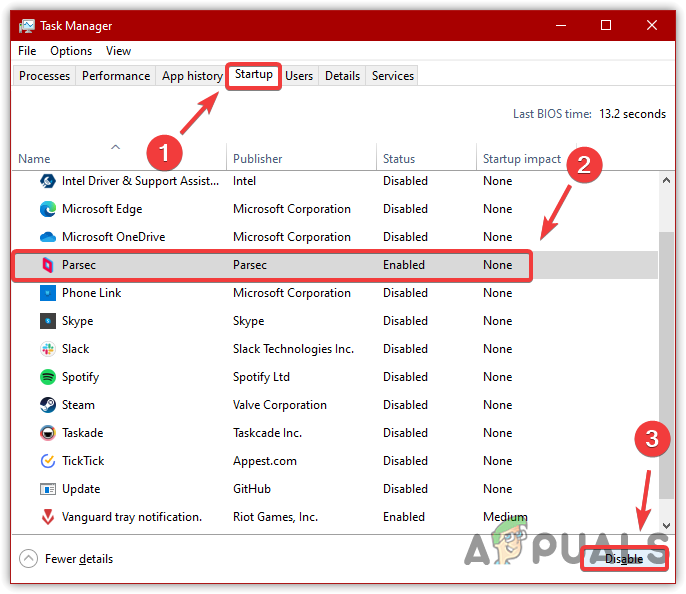Screen dimensions: 686x594
Task: Click the Disable button
Action: click(624, 559)
